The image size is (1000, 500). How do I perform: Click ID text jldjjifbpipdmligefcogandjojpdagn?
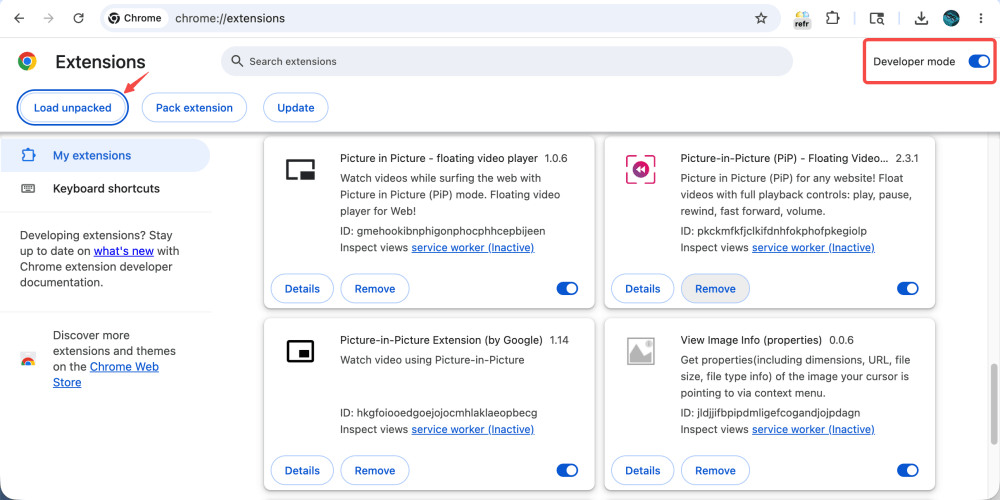770,413
